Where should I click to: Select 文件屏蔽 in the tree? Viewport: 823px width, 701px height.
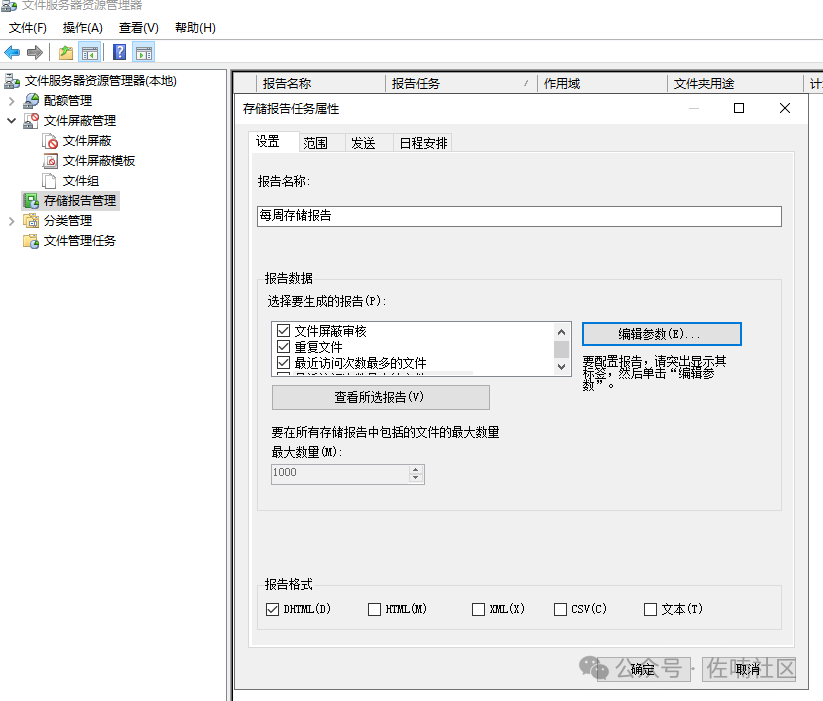pyautogui.click(x=87, y=141)
